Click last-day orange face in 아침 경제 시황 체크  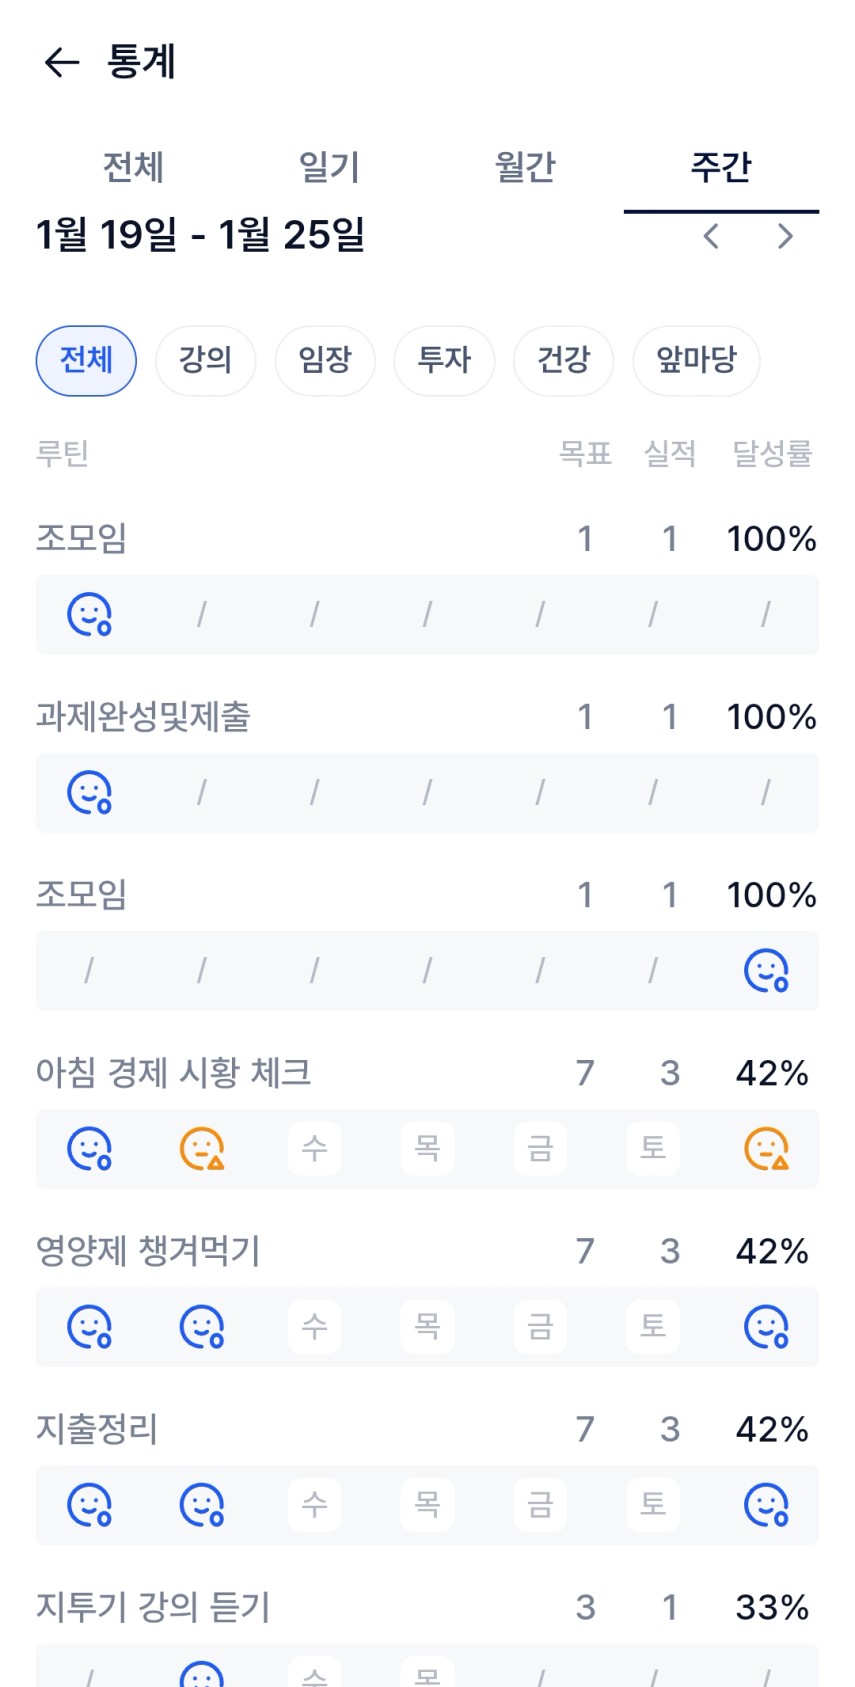pyautogui.click(x=766, y=1148)
